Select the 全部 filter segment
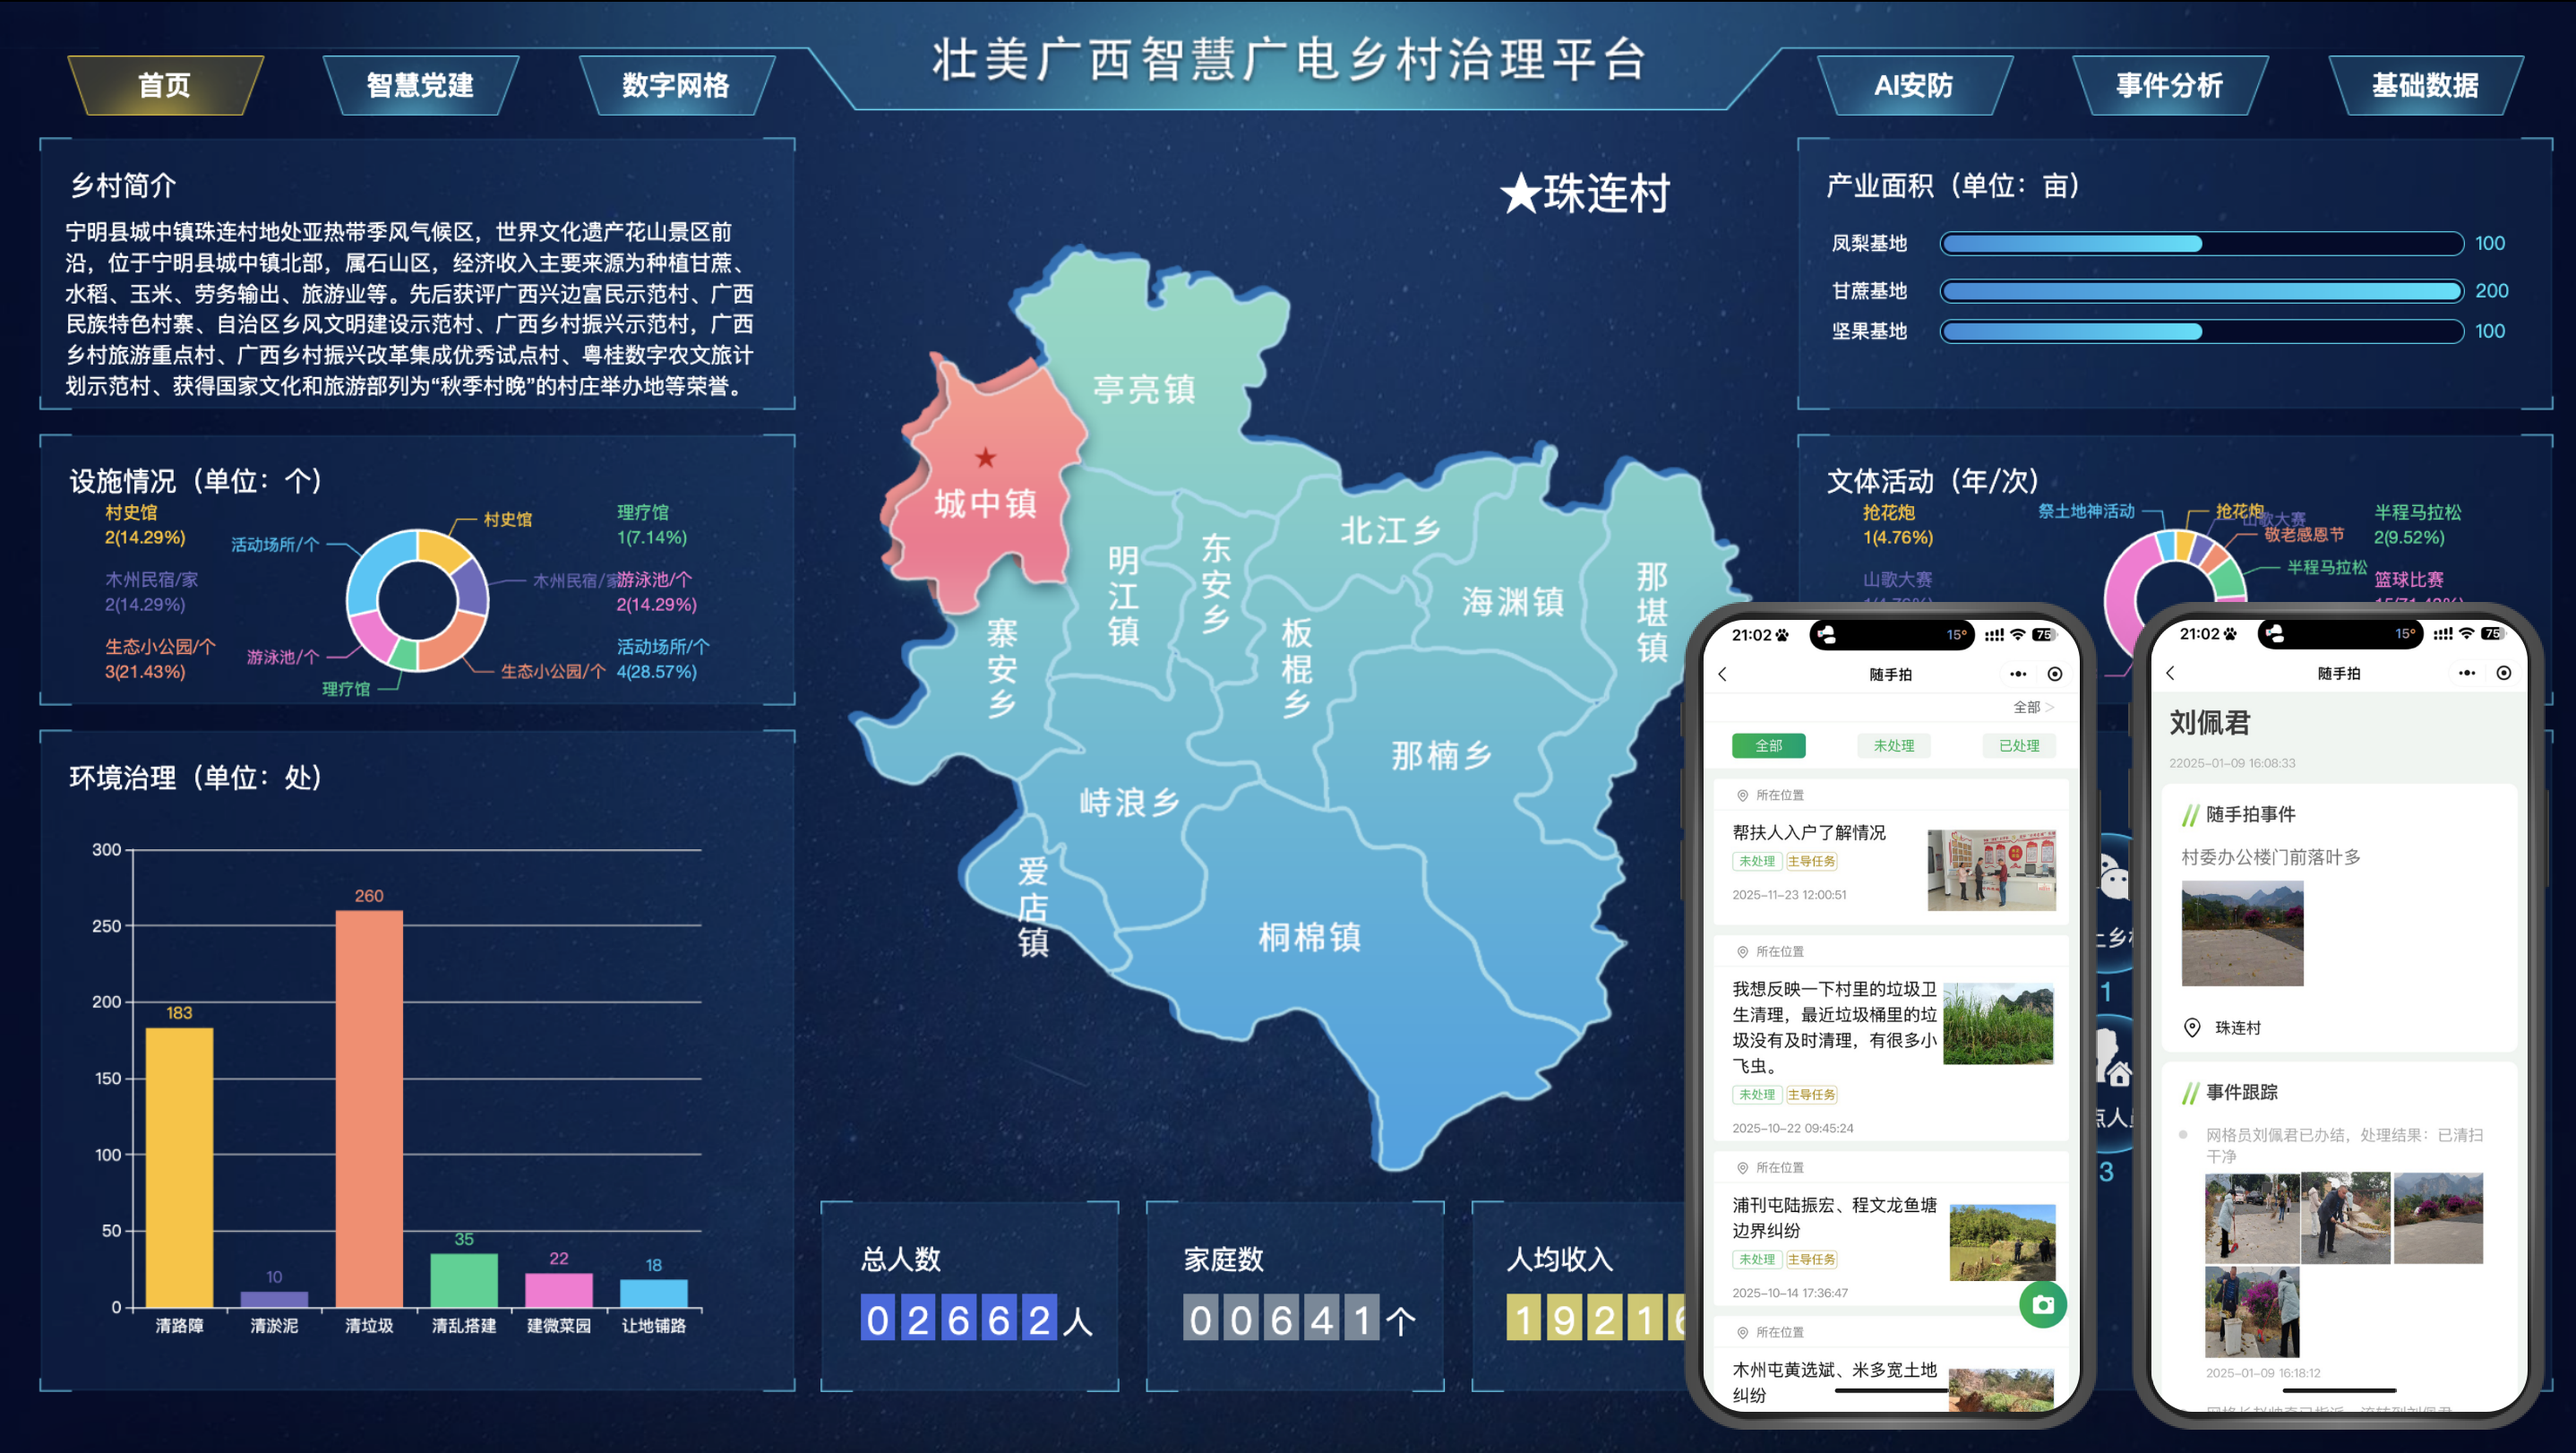This screenshot has height=1453, width=2576. tap(1769, 746)
